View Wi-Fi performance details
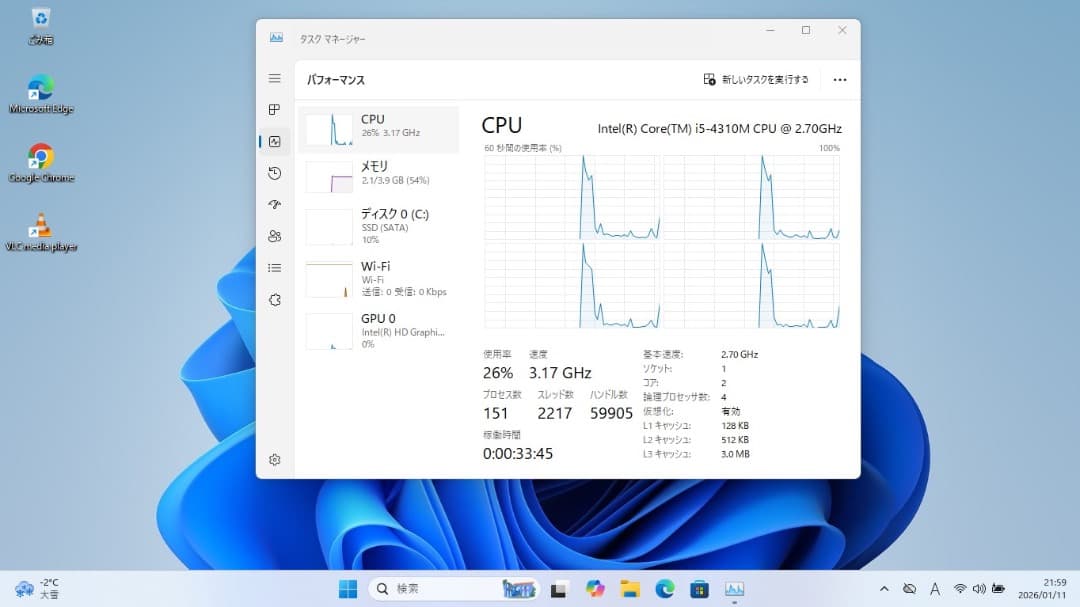 378,278
